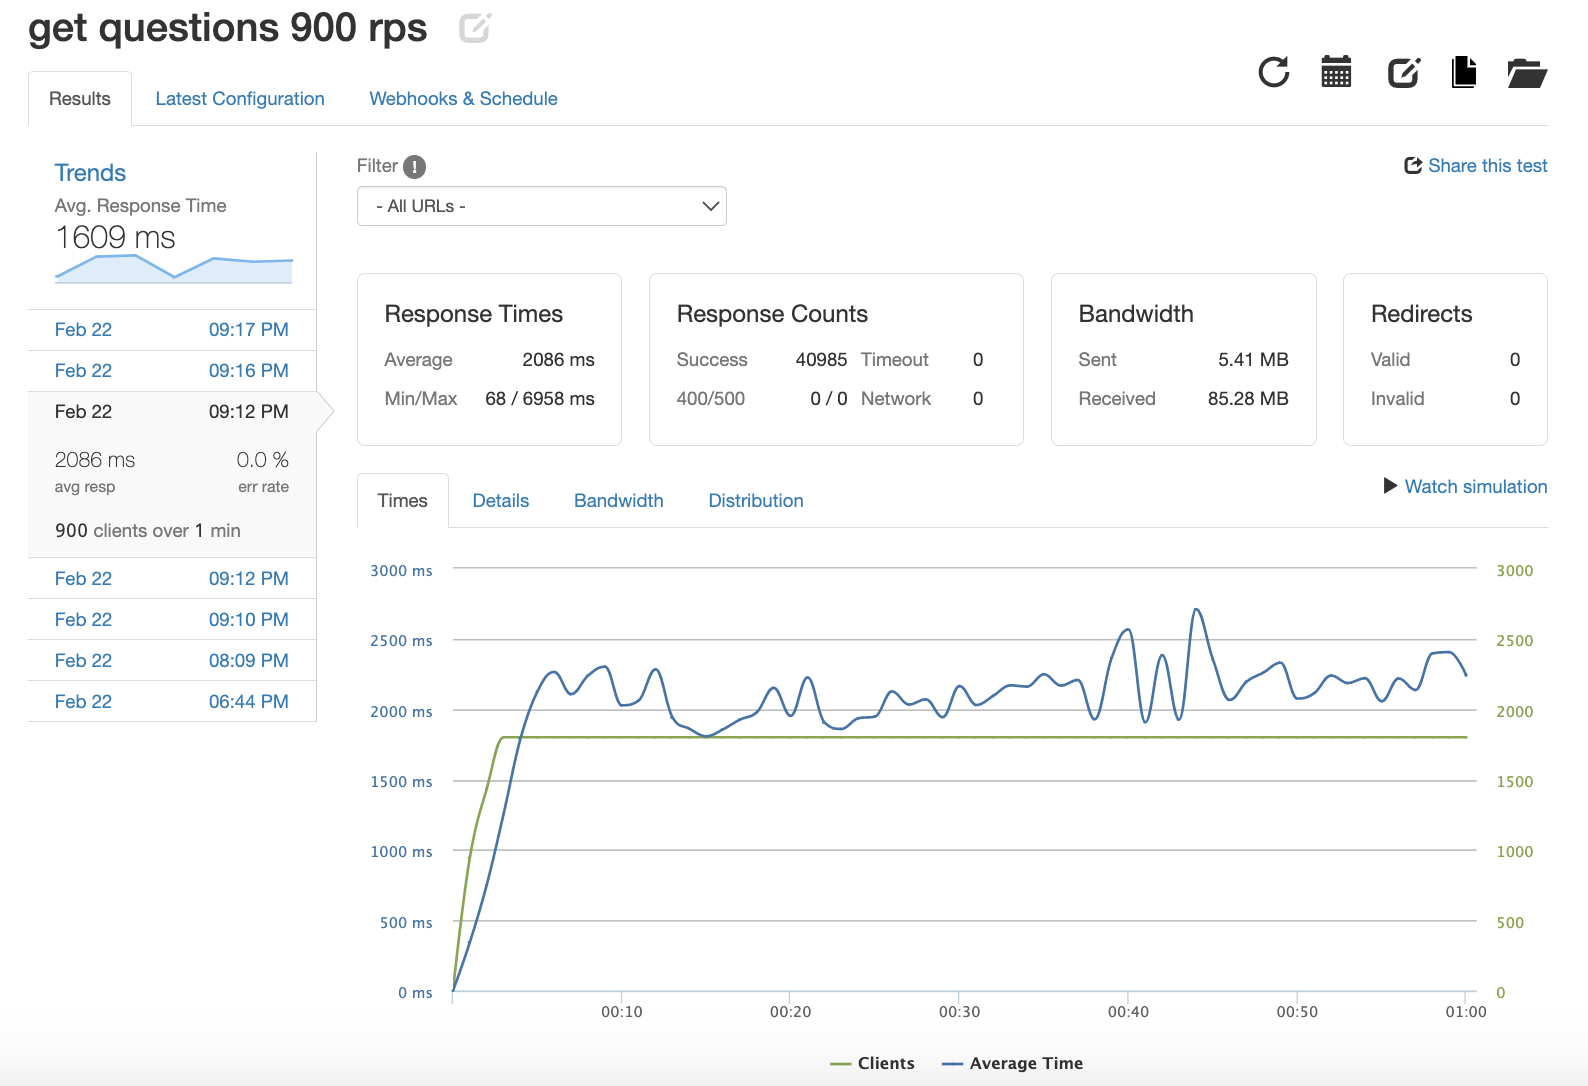Open the Feb 22 08:09 PM result
The height and width of the screenshot is (1086, 1588).
(172, 661)
